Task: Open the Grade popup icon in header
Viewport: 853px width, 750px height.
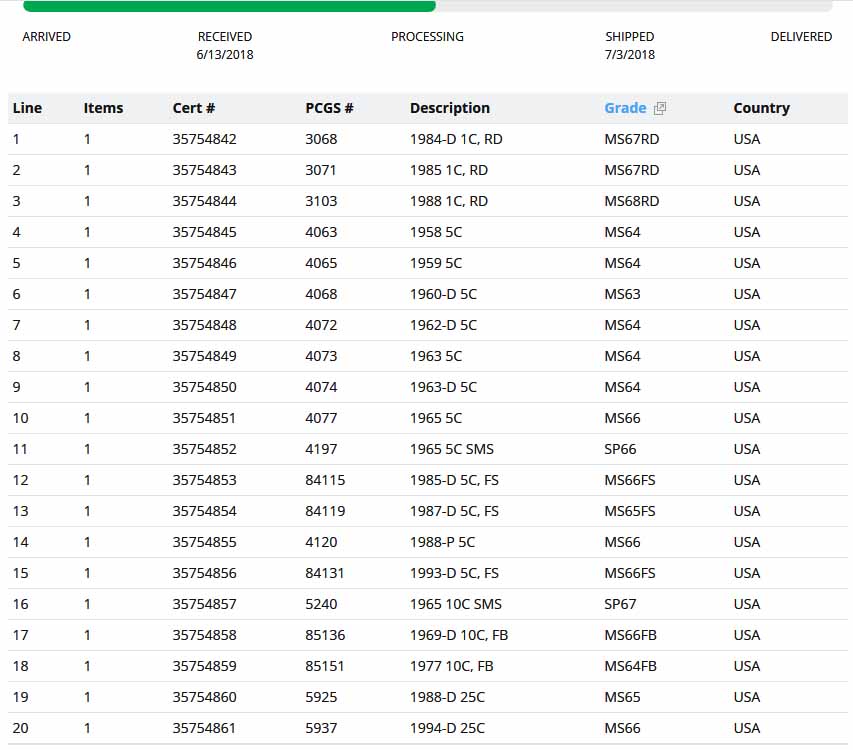Action: [660, 108]
